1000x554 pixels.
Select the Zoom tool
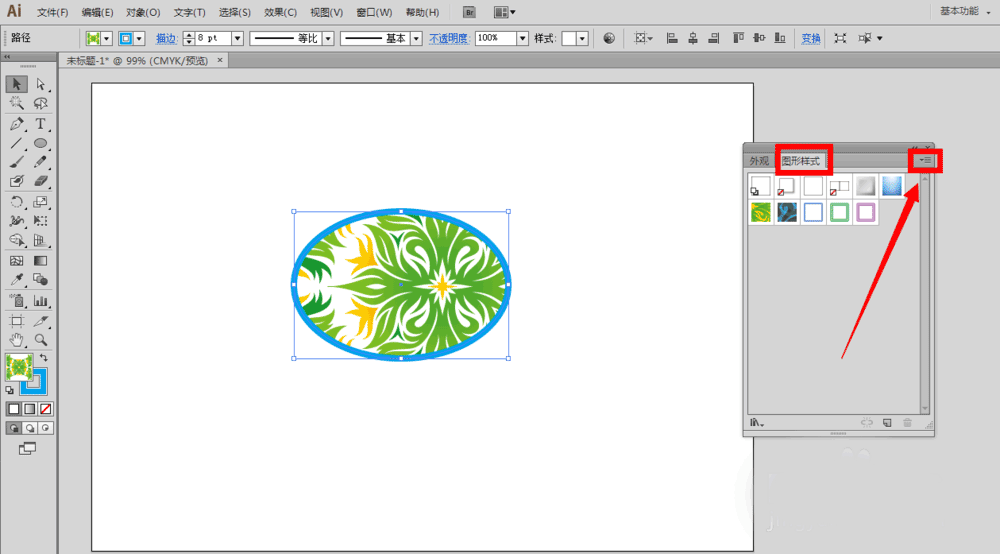(41, 340)
